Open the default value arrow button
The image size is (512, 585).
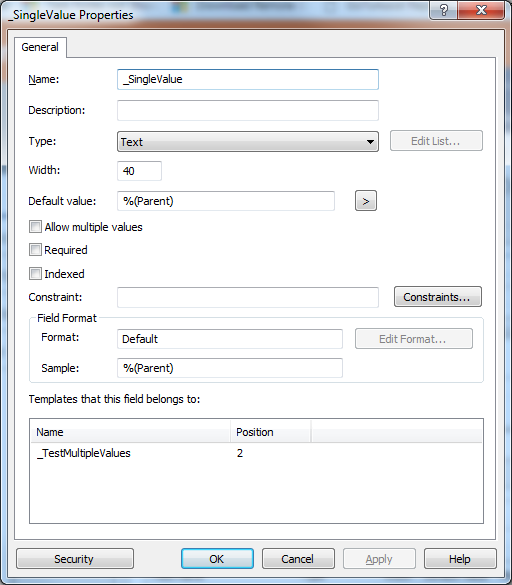coord(366,201)
